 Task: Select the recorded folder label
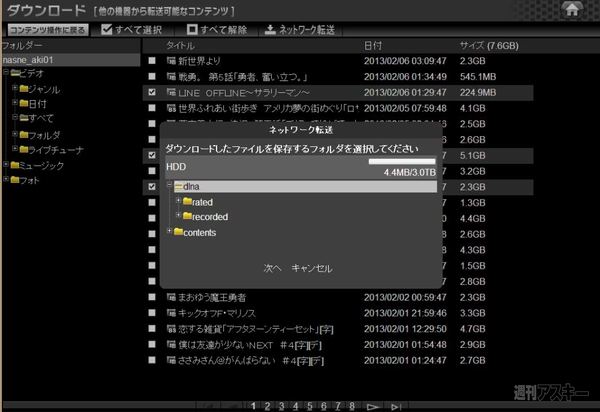(210, 217)
